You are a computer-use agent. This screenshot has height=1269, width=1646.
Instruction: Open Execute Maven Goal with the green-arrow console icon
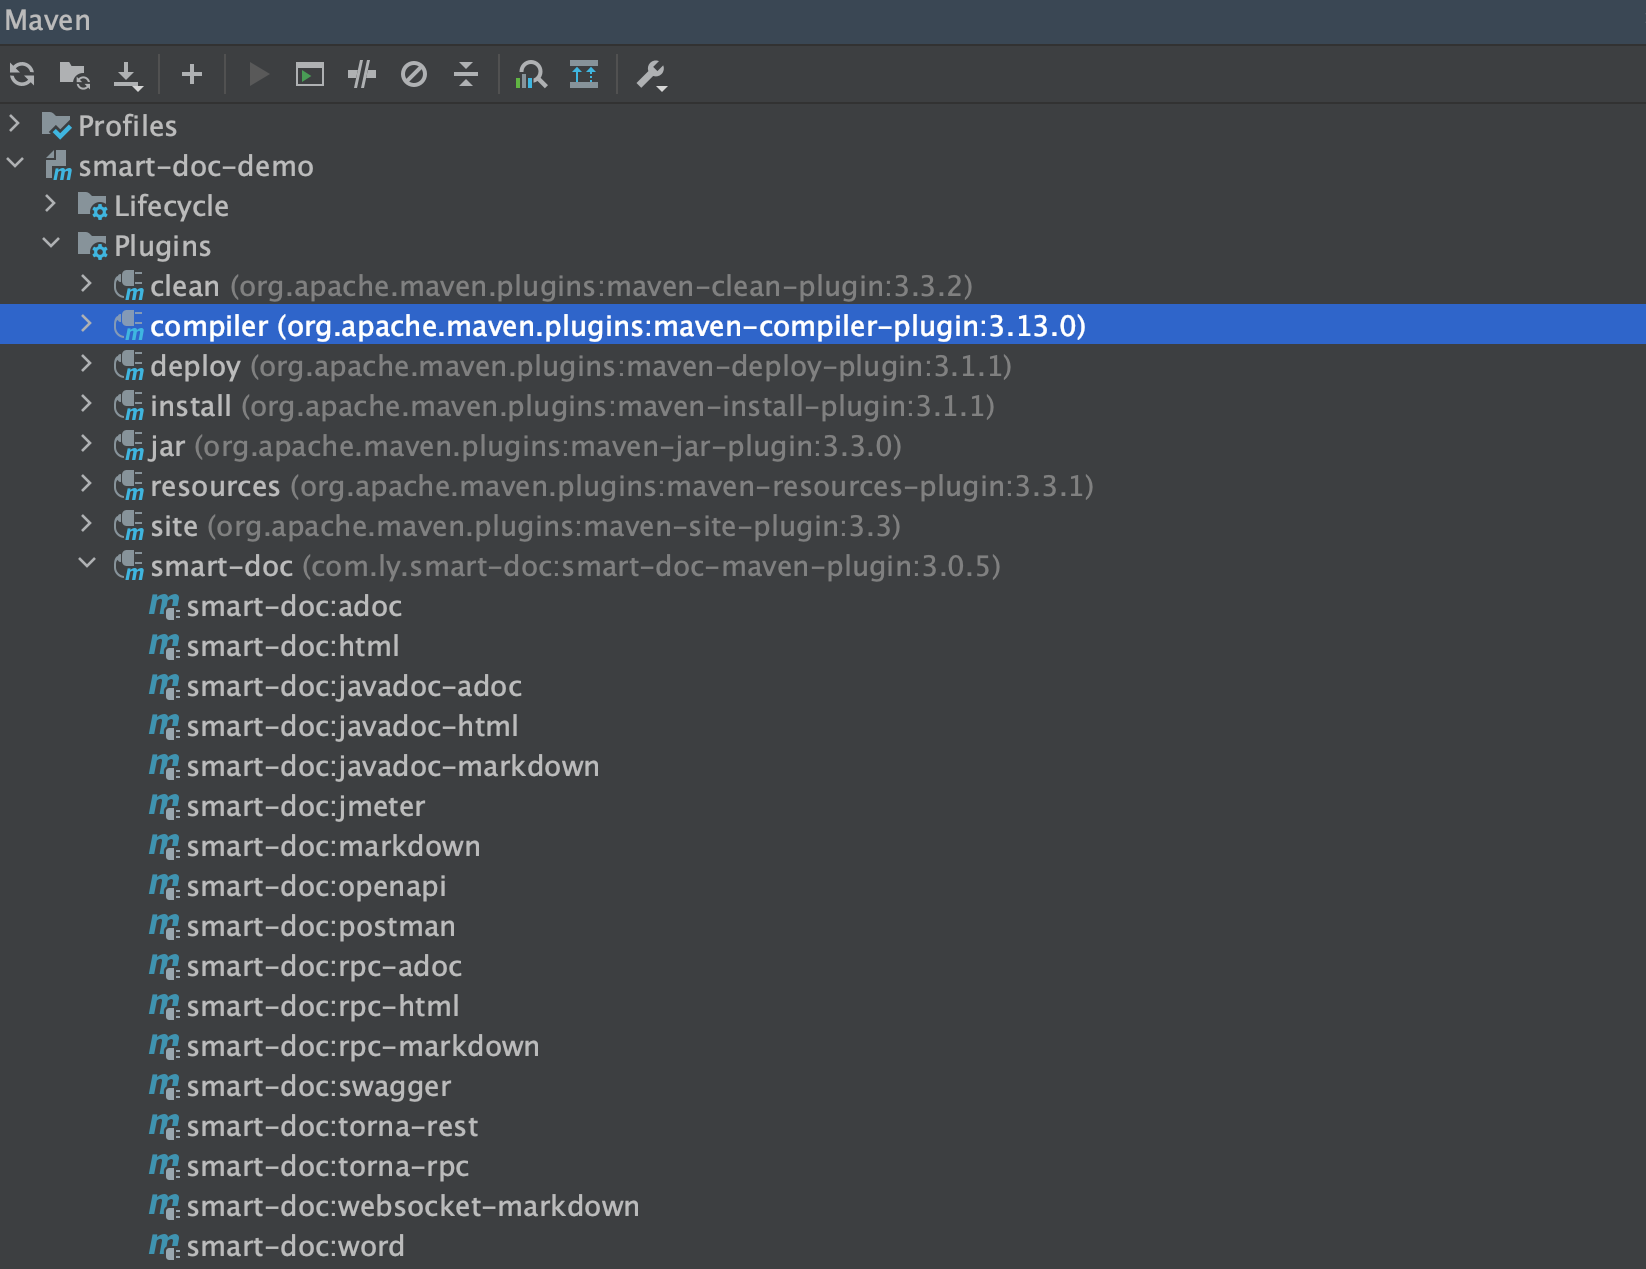click(x=310, y=74)
